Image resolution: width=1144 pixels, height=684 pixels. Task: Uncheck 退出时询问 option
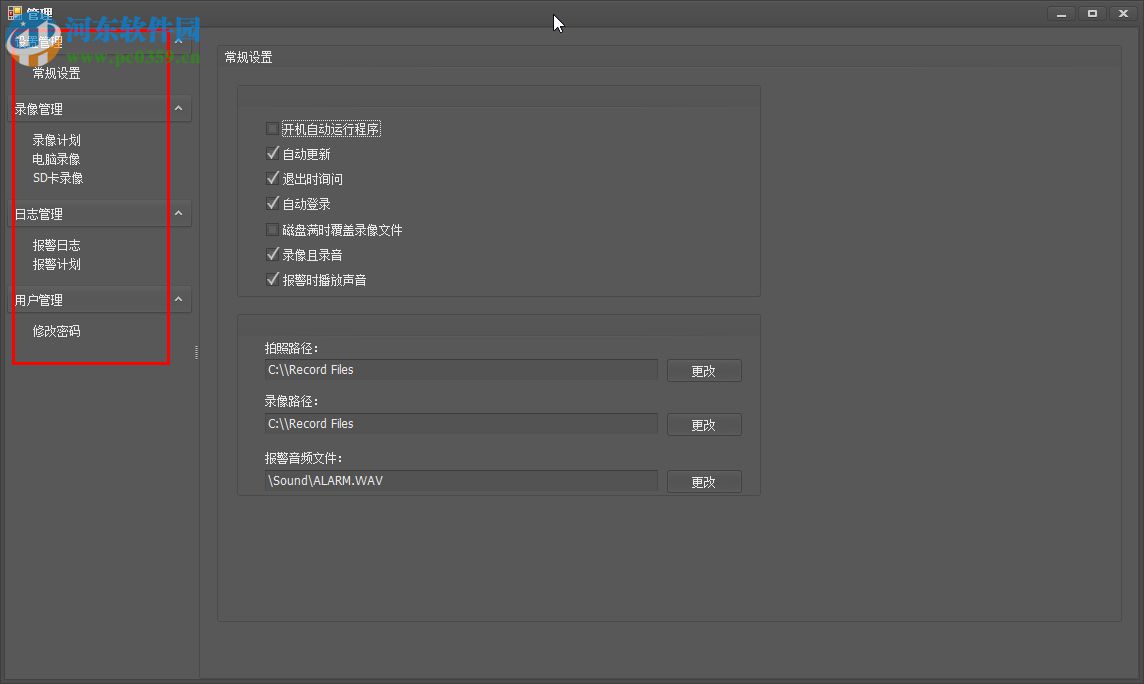tap(272, 179)
